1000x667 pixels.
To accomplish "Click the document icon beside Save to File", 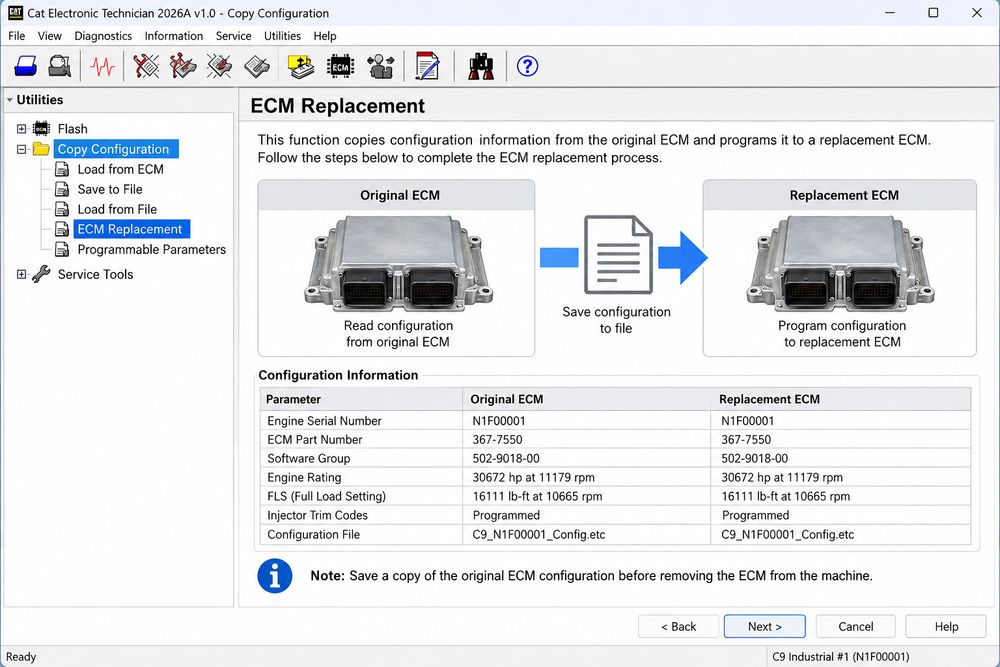I will point(62,189).
